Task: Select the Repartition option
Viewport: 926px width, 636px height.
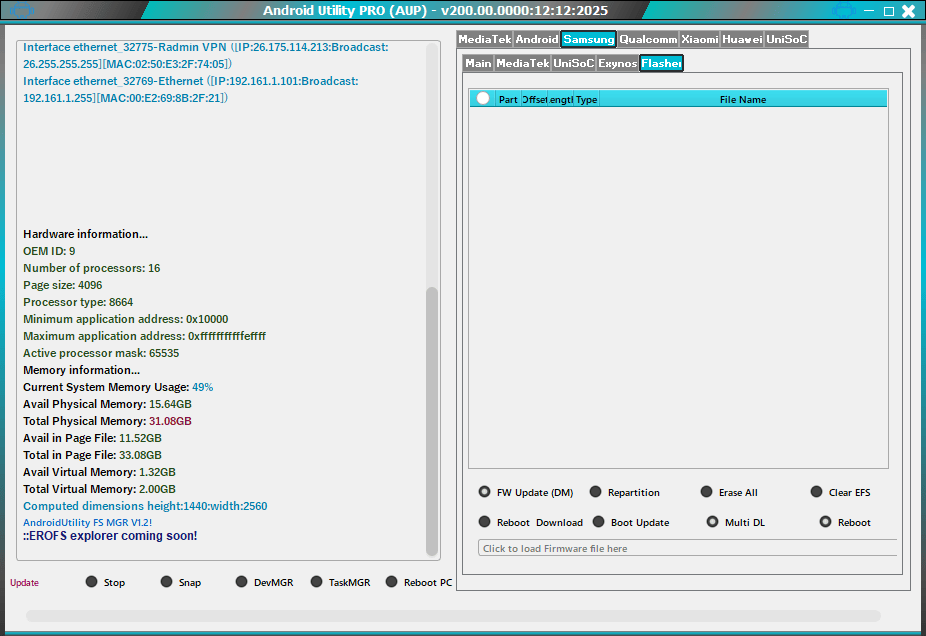Action: (596, 492)
